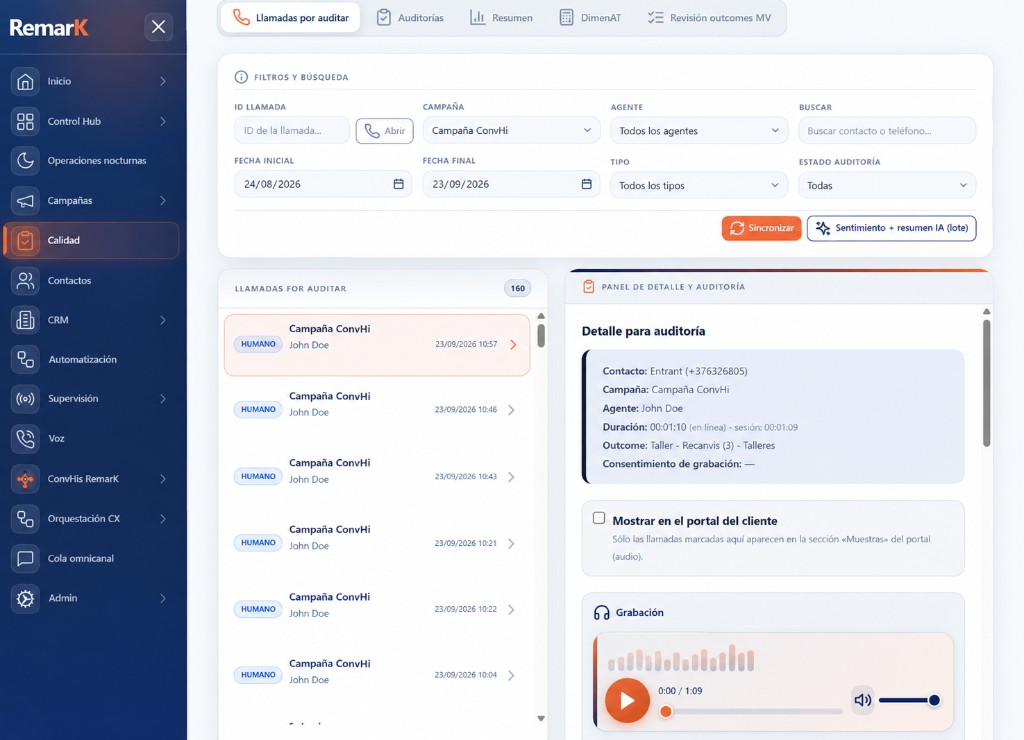Switch to the DimenAT tab
Screen dimensions: 1024x740
tap(590, 18)
